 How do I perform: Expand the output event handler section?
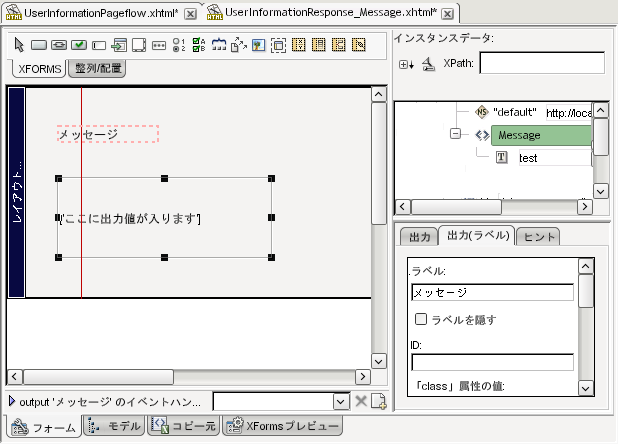[12, 401]
